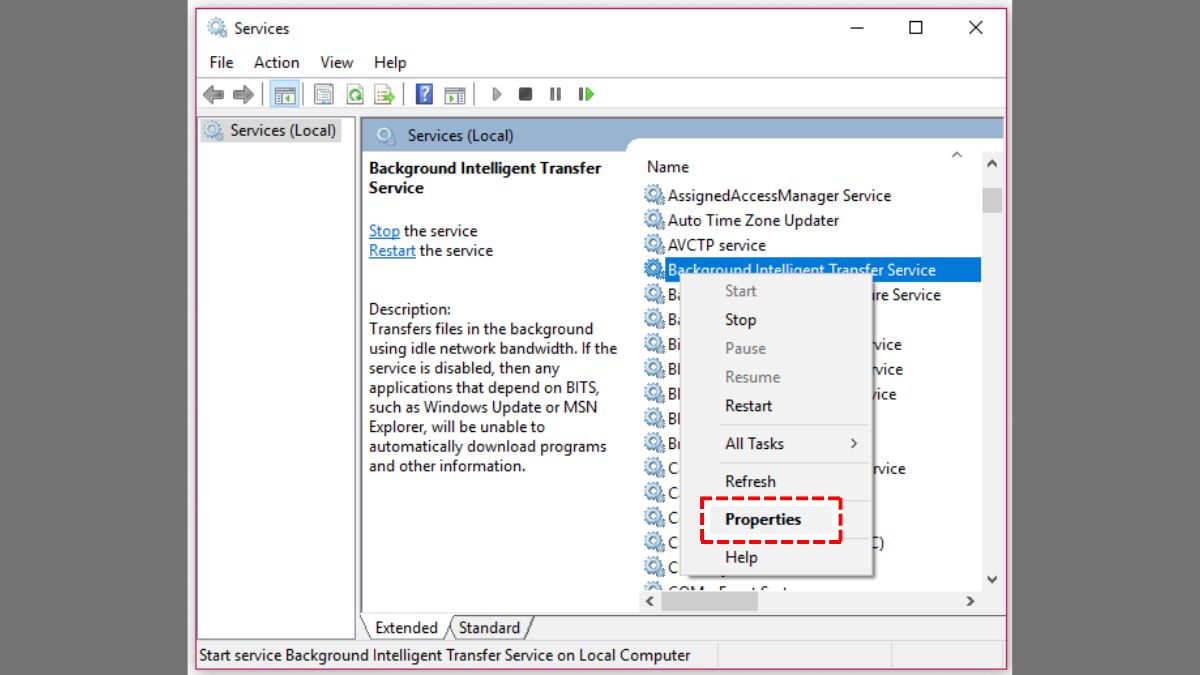
Task: Open the Help menu in menu bar
Action: click(390, 62)
